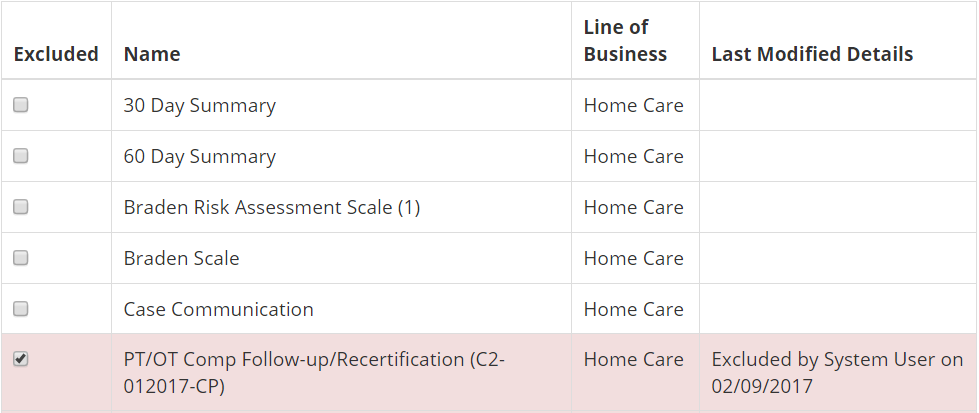Select Home Care in the Braden Scale row
The image size is (979, 413).
pos(633,258)
